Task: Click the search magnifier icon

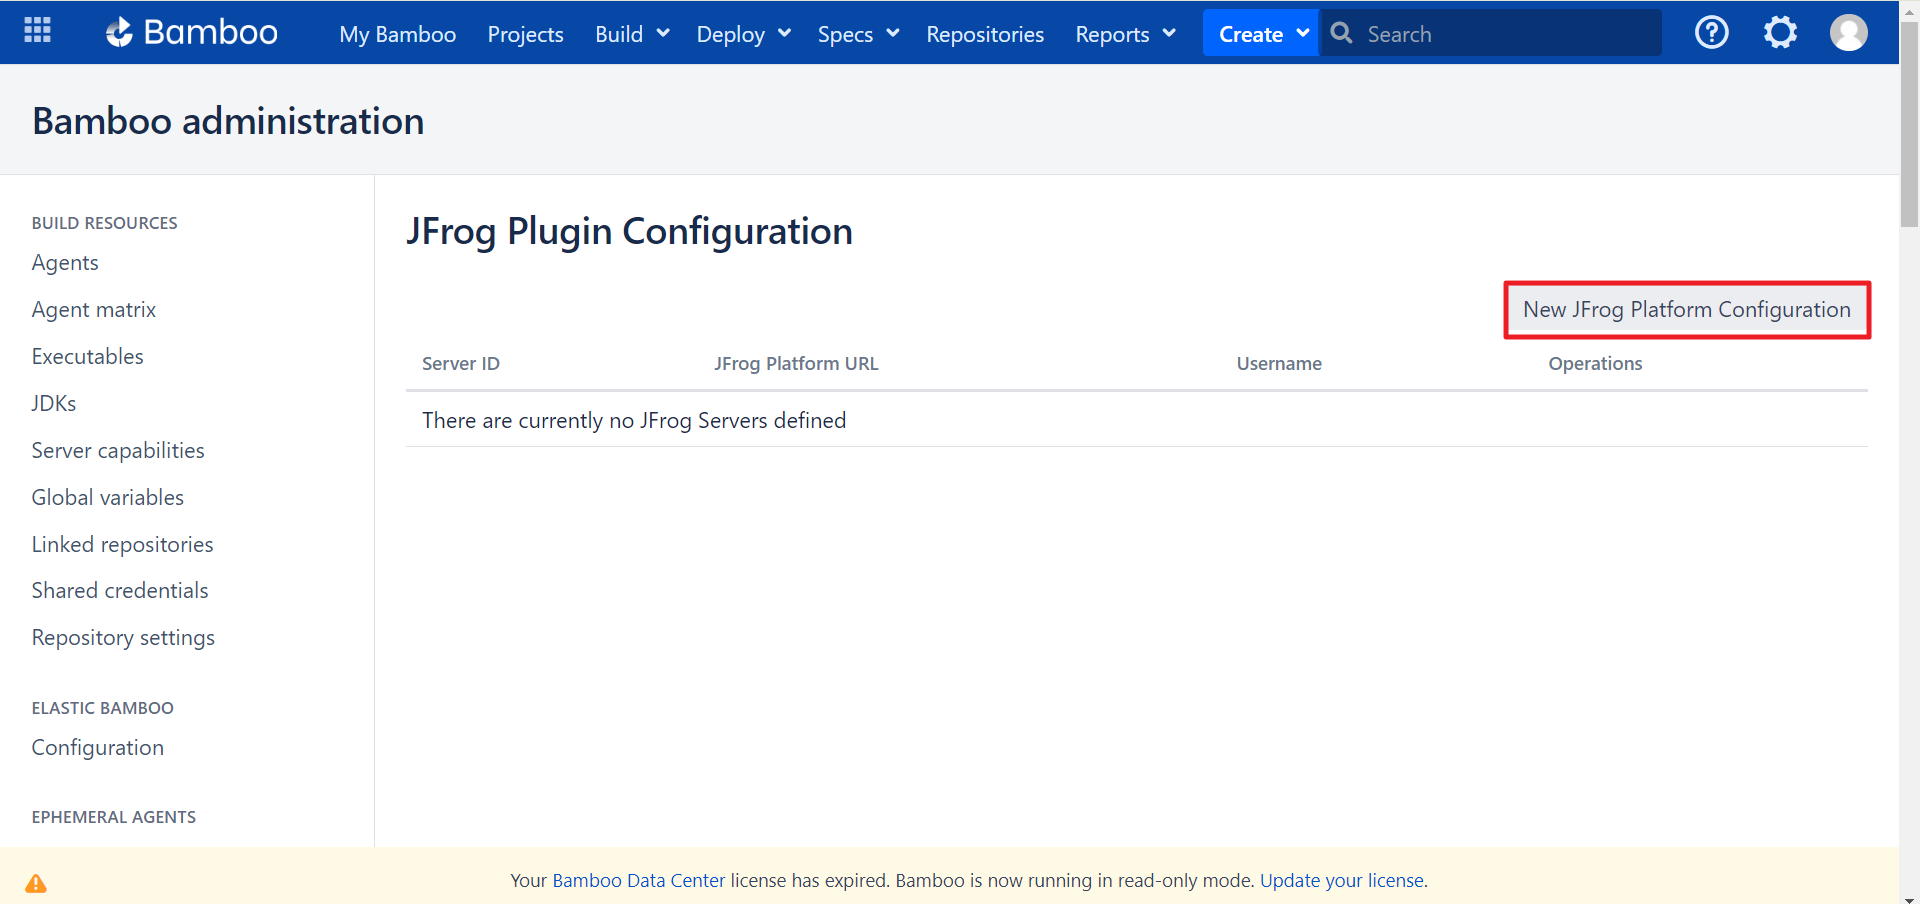Action: (1342, 33)
